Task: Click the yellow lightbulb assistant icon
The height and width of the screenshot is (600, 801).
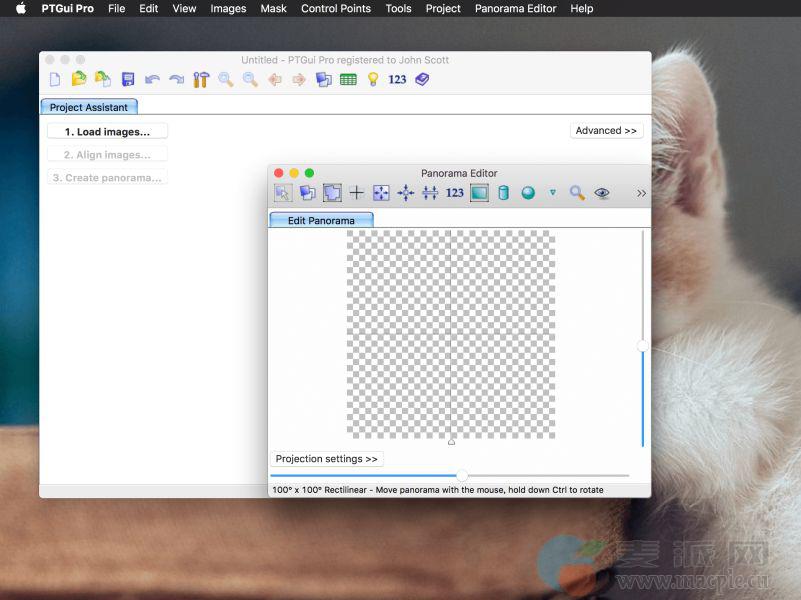Action: point(373,79)
